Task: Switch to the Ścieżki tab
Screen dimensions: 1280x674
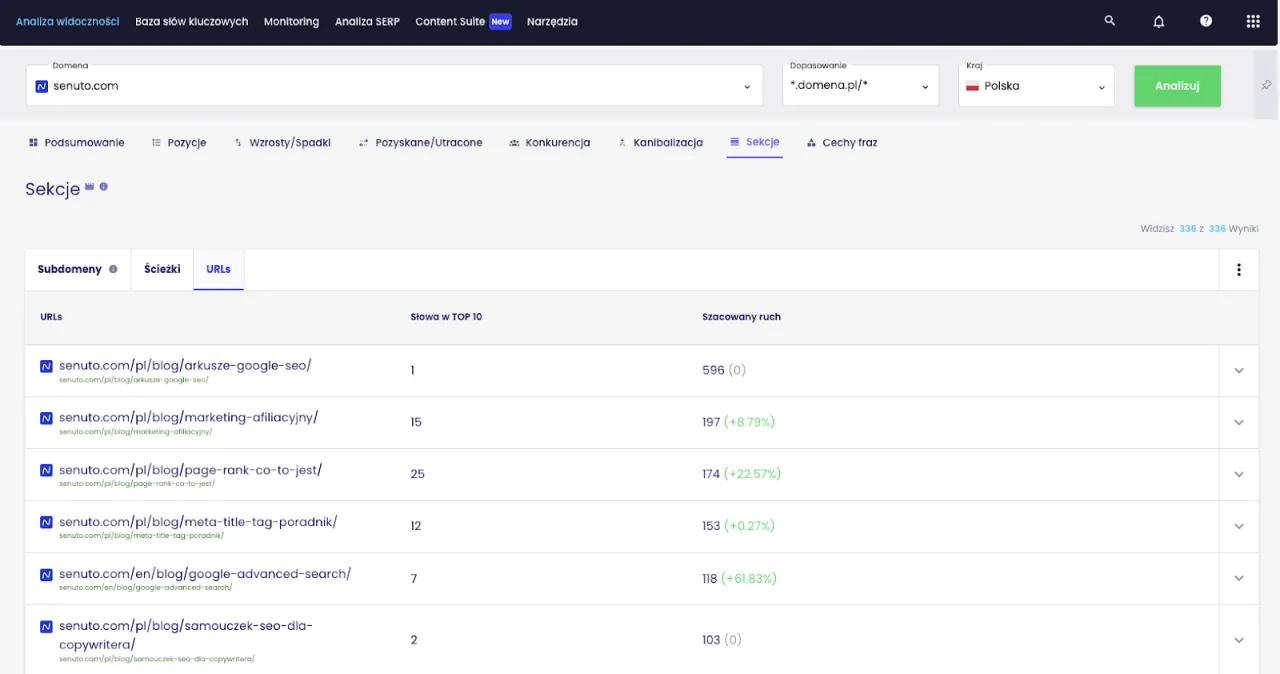Action: coord(162,269)
